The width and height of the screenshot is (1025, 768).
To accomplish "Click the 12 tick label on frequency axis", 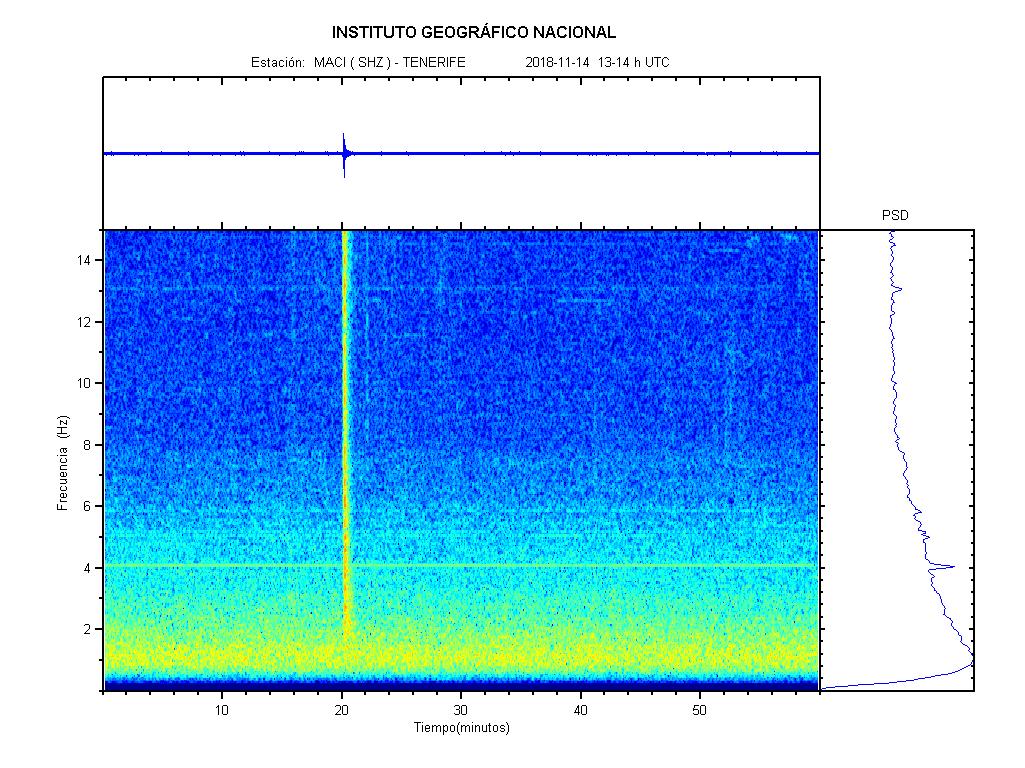I will click(x=86, y=322).
